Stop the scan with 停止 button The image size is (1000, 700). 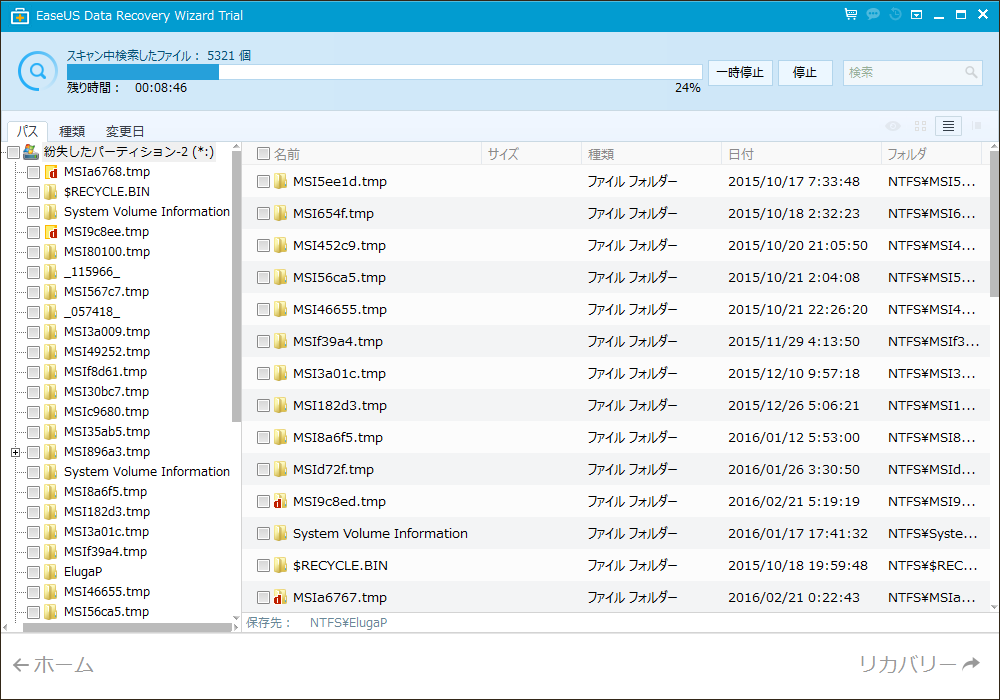[x=804, y=72]
